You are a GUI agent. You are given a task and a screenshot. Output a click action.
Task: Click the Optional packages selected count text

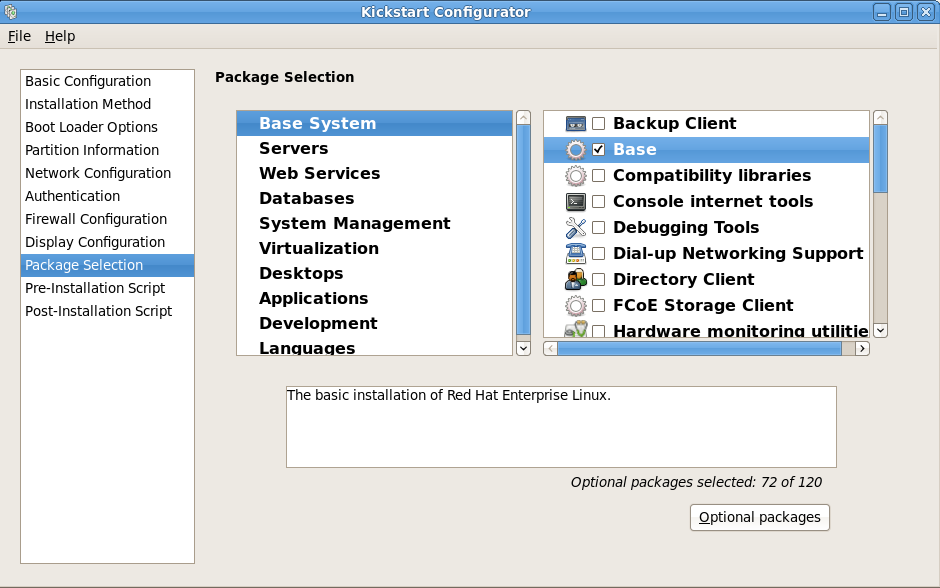(696, 482)
